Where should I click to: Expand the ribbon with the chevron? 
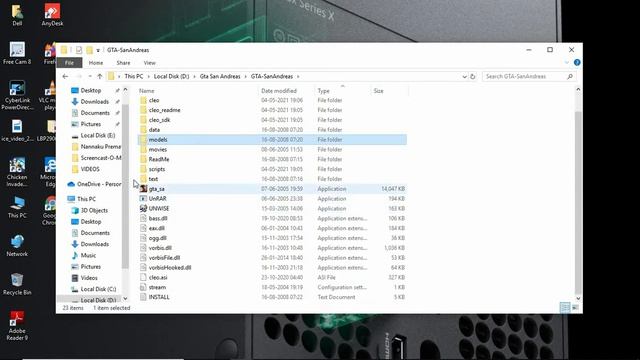(x=567, y=62)
